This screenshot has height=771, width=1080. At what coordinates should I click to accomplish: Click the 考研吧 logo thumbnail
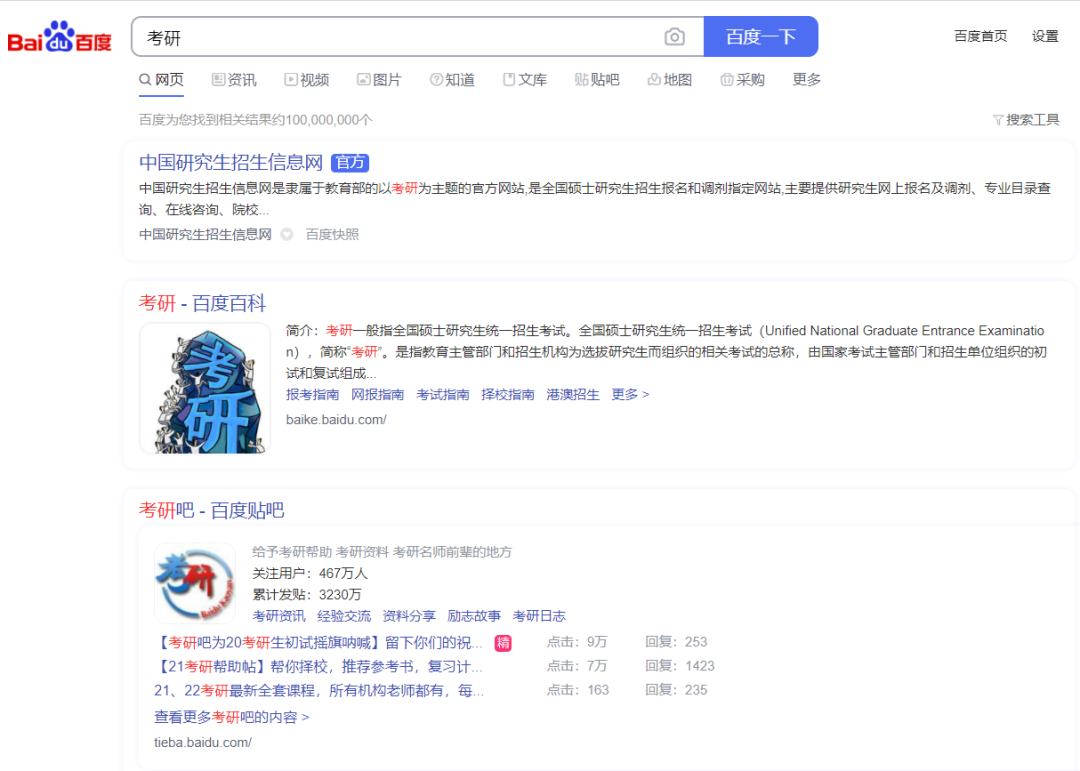click(x=195, y=583)
